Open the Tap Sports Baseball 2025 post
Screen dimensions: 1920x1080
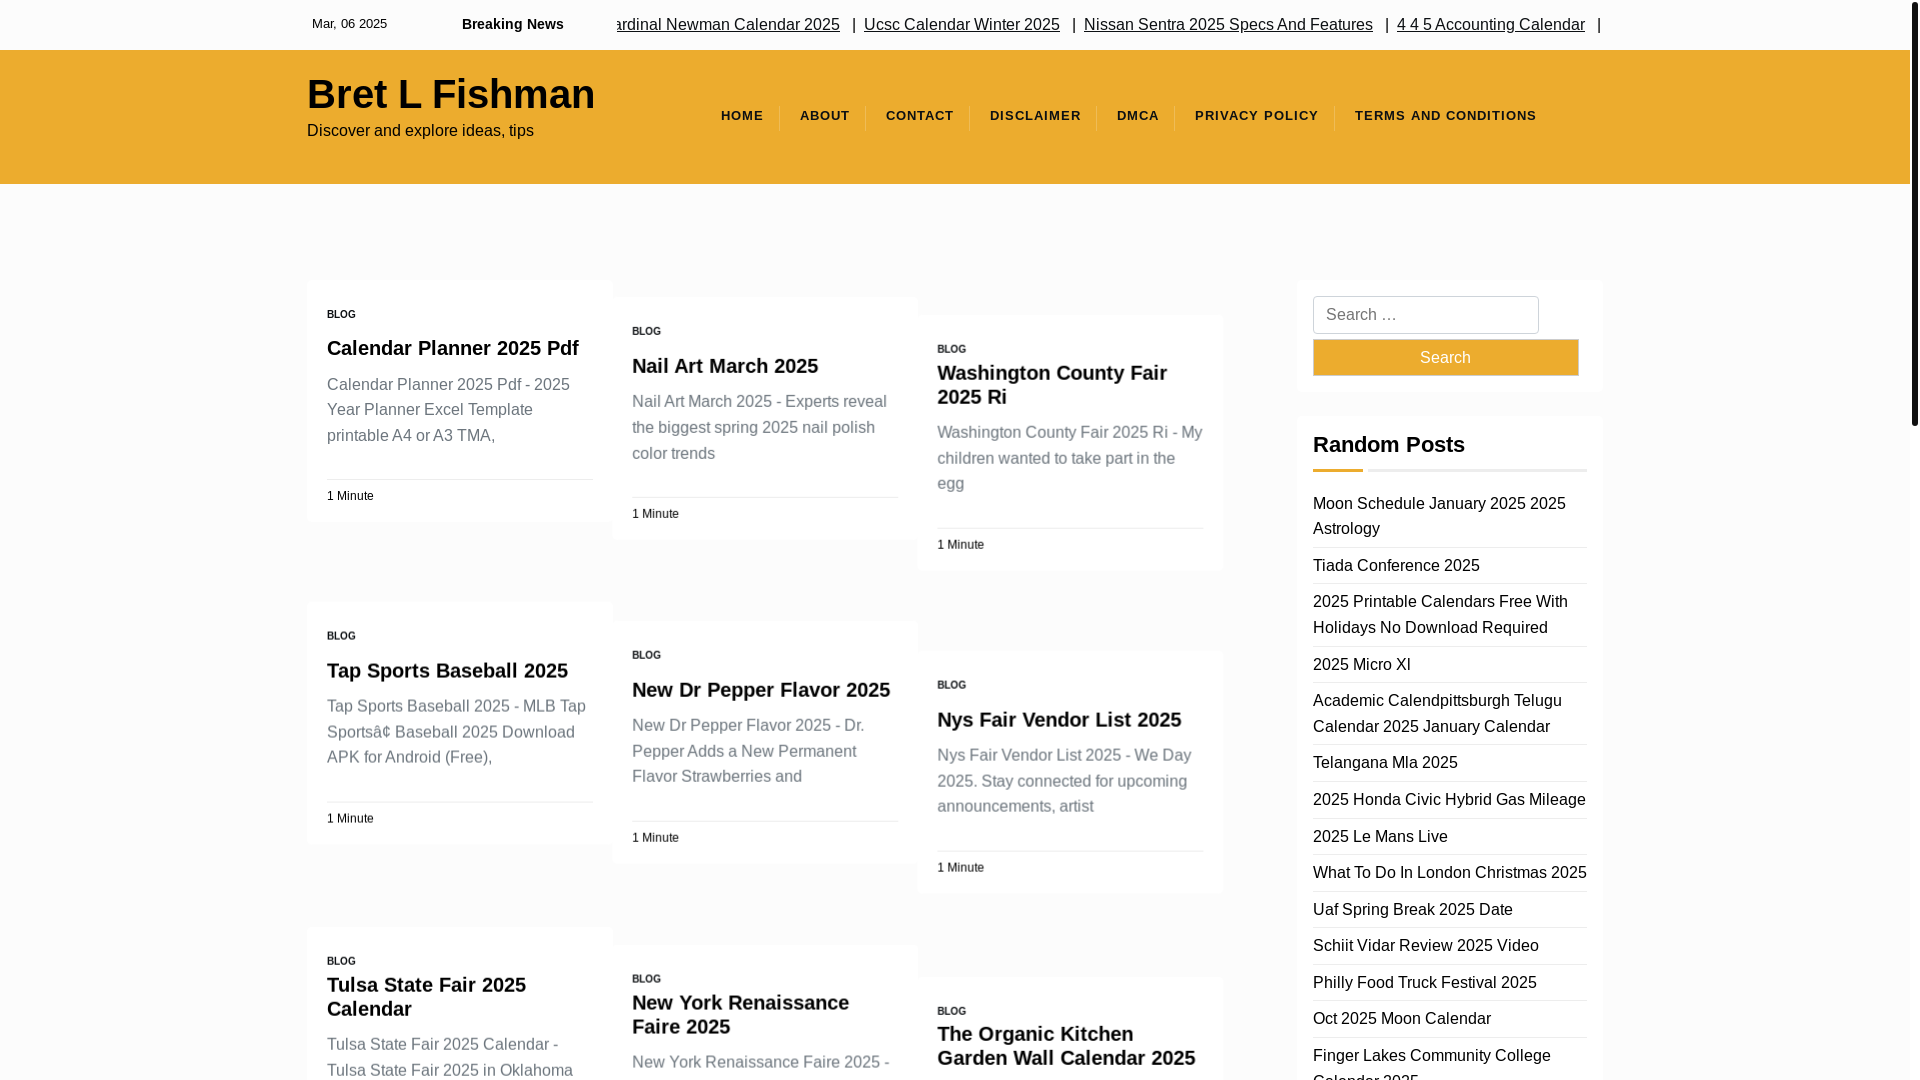[x=446, y=671]
